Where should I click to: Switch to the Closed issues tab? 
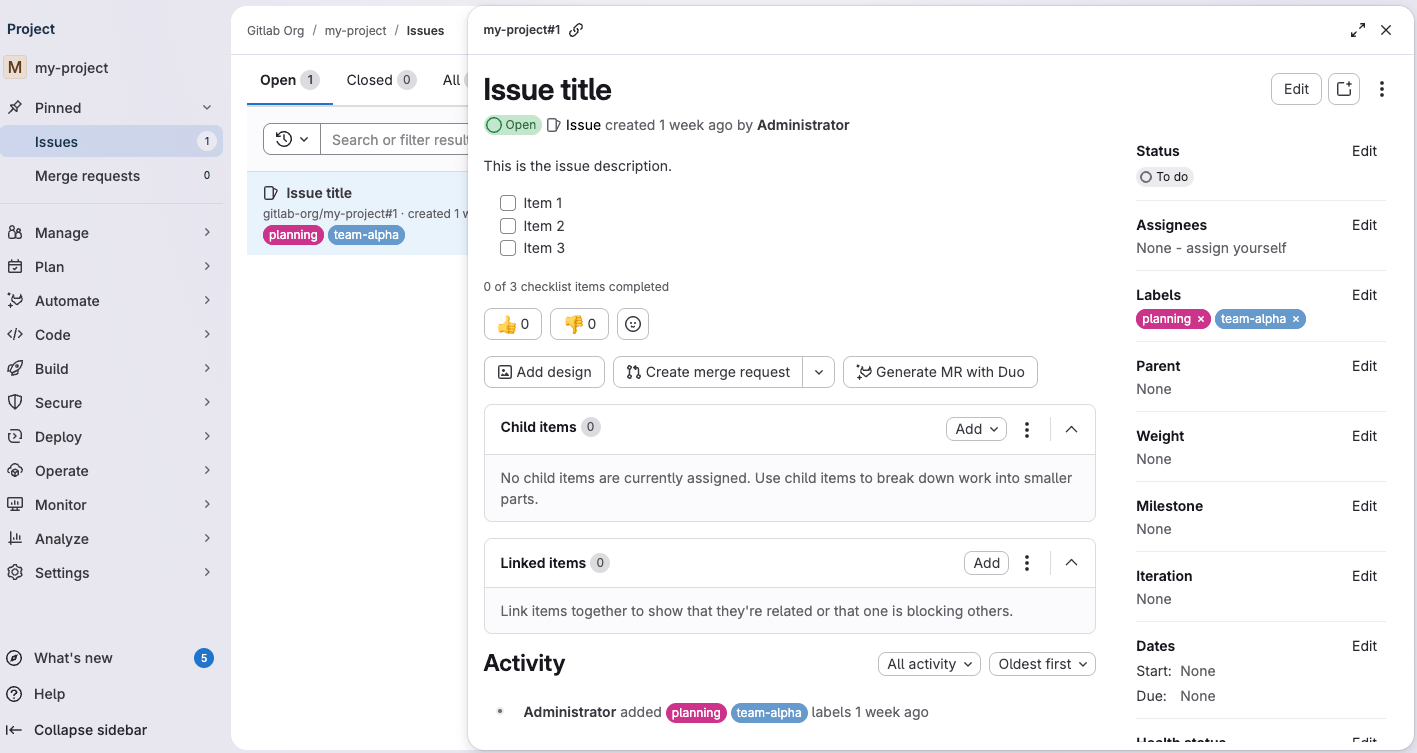point(380,80)
